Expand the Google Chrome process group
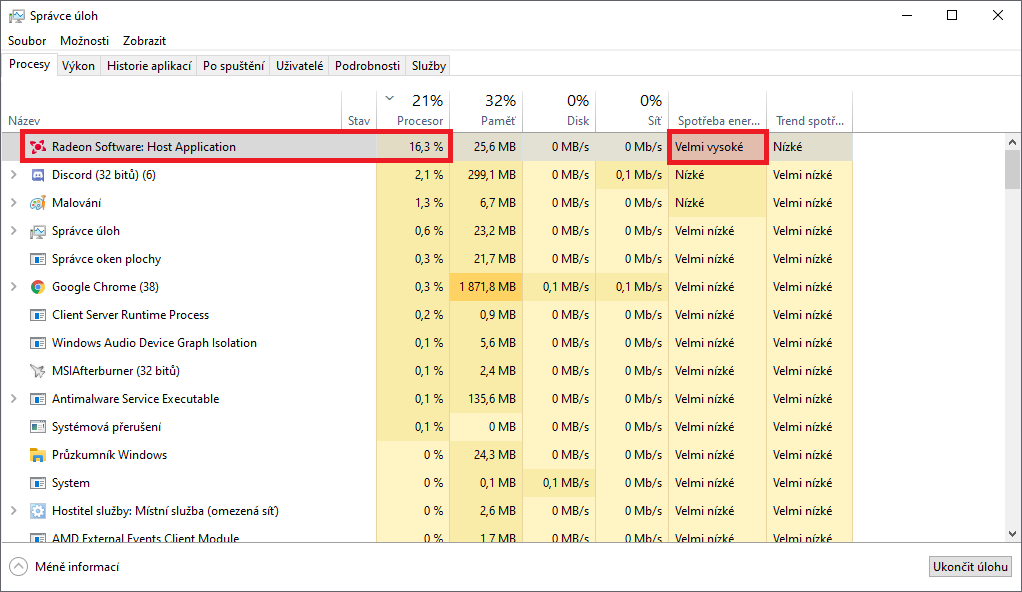The image size is (1022, 592). (x=13, y=287)
